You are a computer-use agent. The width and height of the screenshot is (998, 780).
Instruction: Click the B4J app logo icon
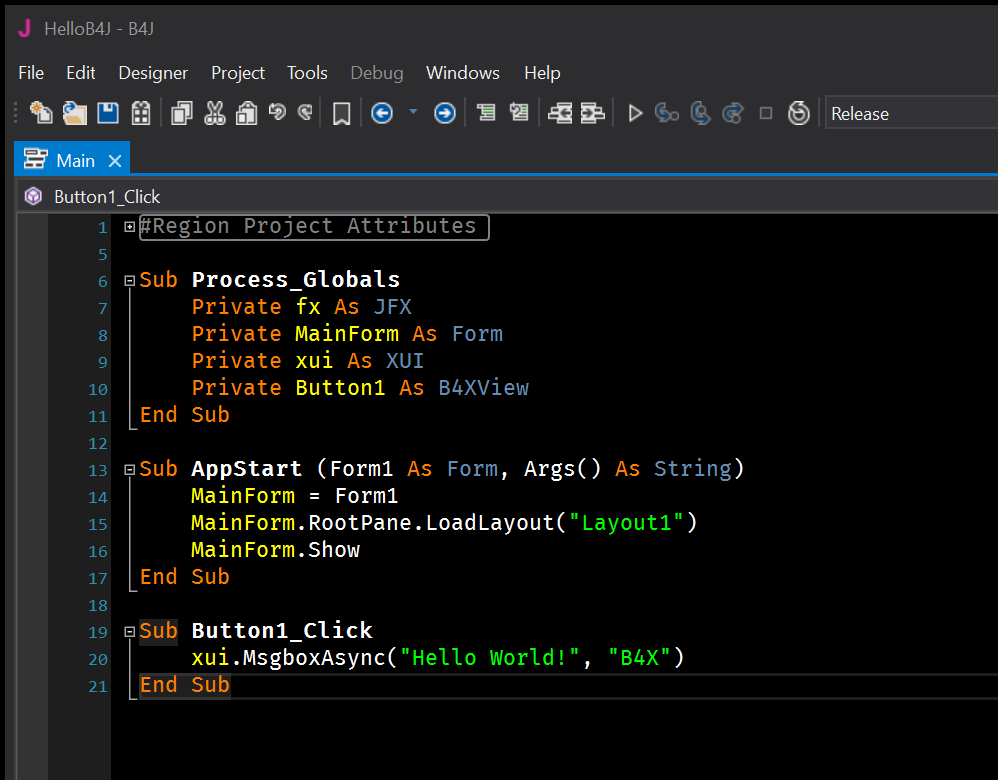click(x=25, y=28)
